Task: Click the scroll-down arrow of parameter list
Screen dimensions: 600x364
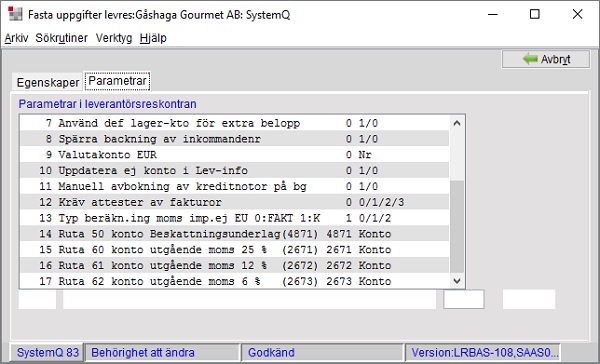Action: 457,281
